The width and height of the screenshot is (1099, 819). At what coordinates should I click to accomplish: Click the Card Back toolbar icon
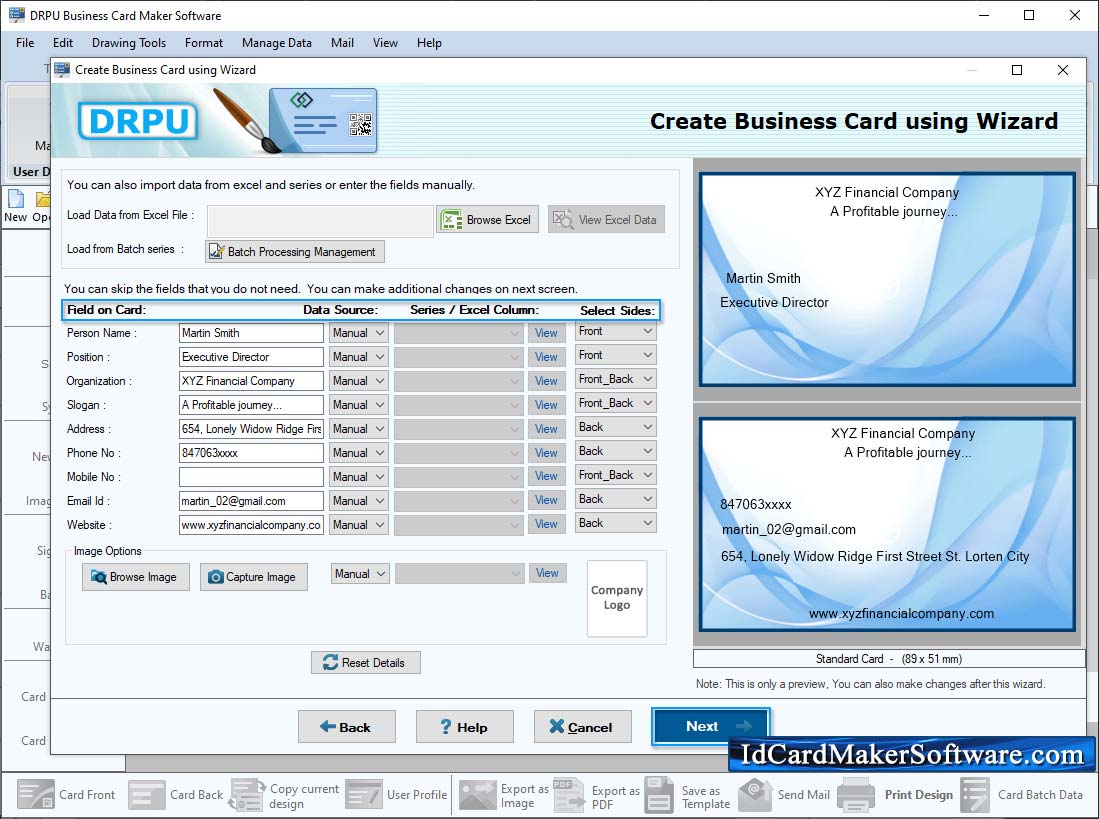[146, 794]
